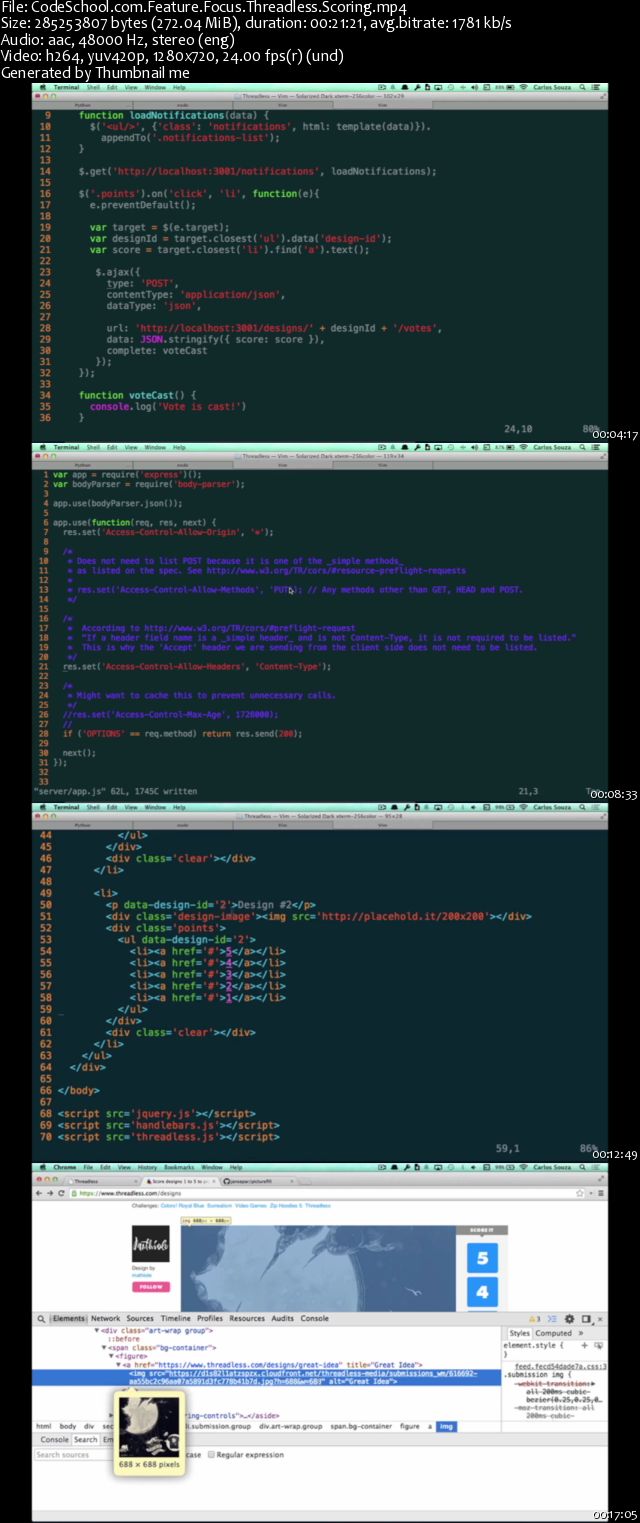Open the Resources tab in DevTools
Viewport: 640px width, 1523px height.
coord(247,1319)
